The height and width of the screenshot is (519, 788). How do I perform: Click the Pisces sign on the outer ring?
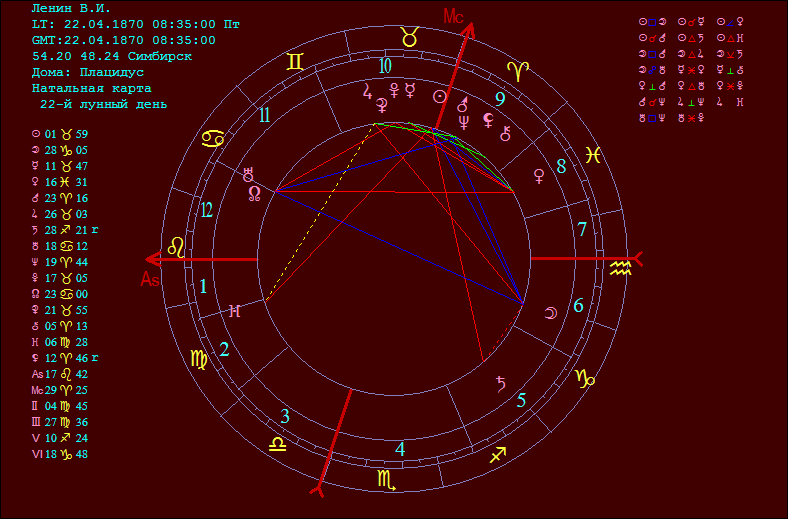593,156
